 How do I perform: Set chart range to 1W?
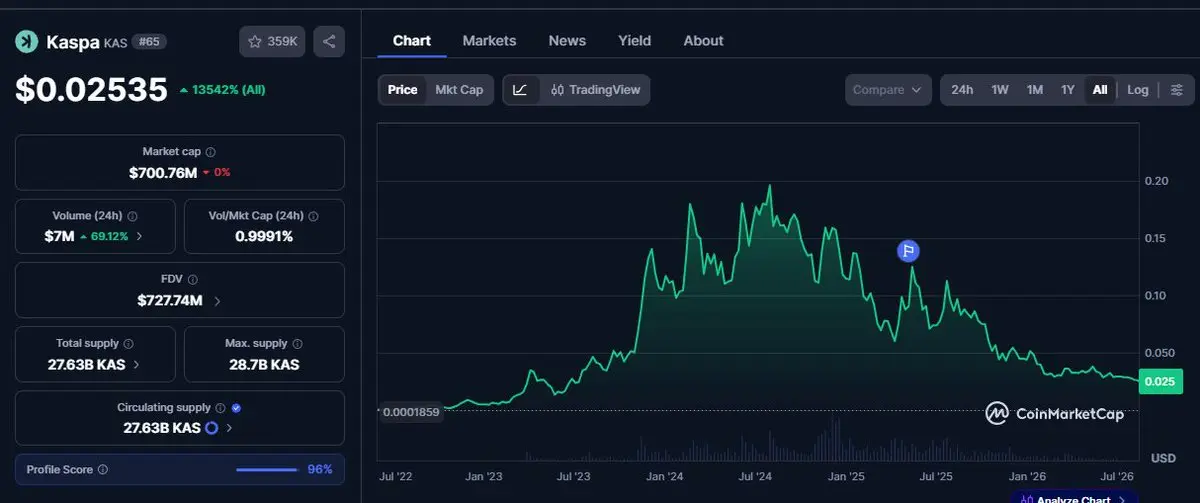click(x=1000, y=90)
